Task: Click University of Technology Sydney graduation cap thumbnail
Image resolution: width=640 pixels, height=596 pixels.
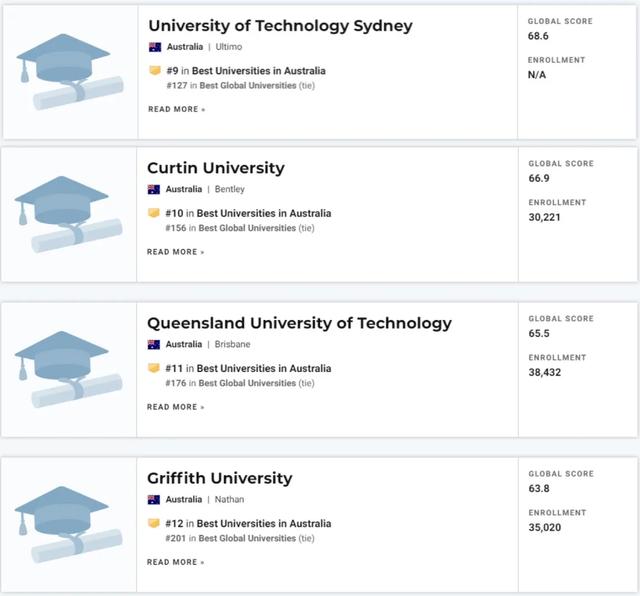Action: [70, 72]
